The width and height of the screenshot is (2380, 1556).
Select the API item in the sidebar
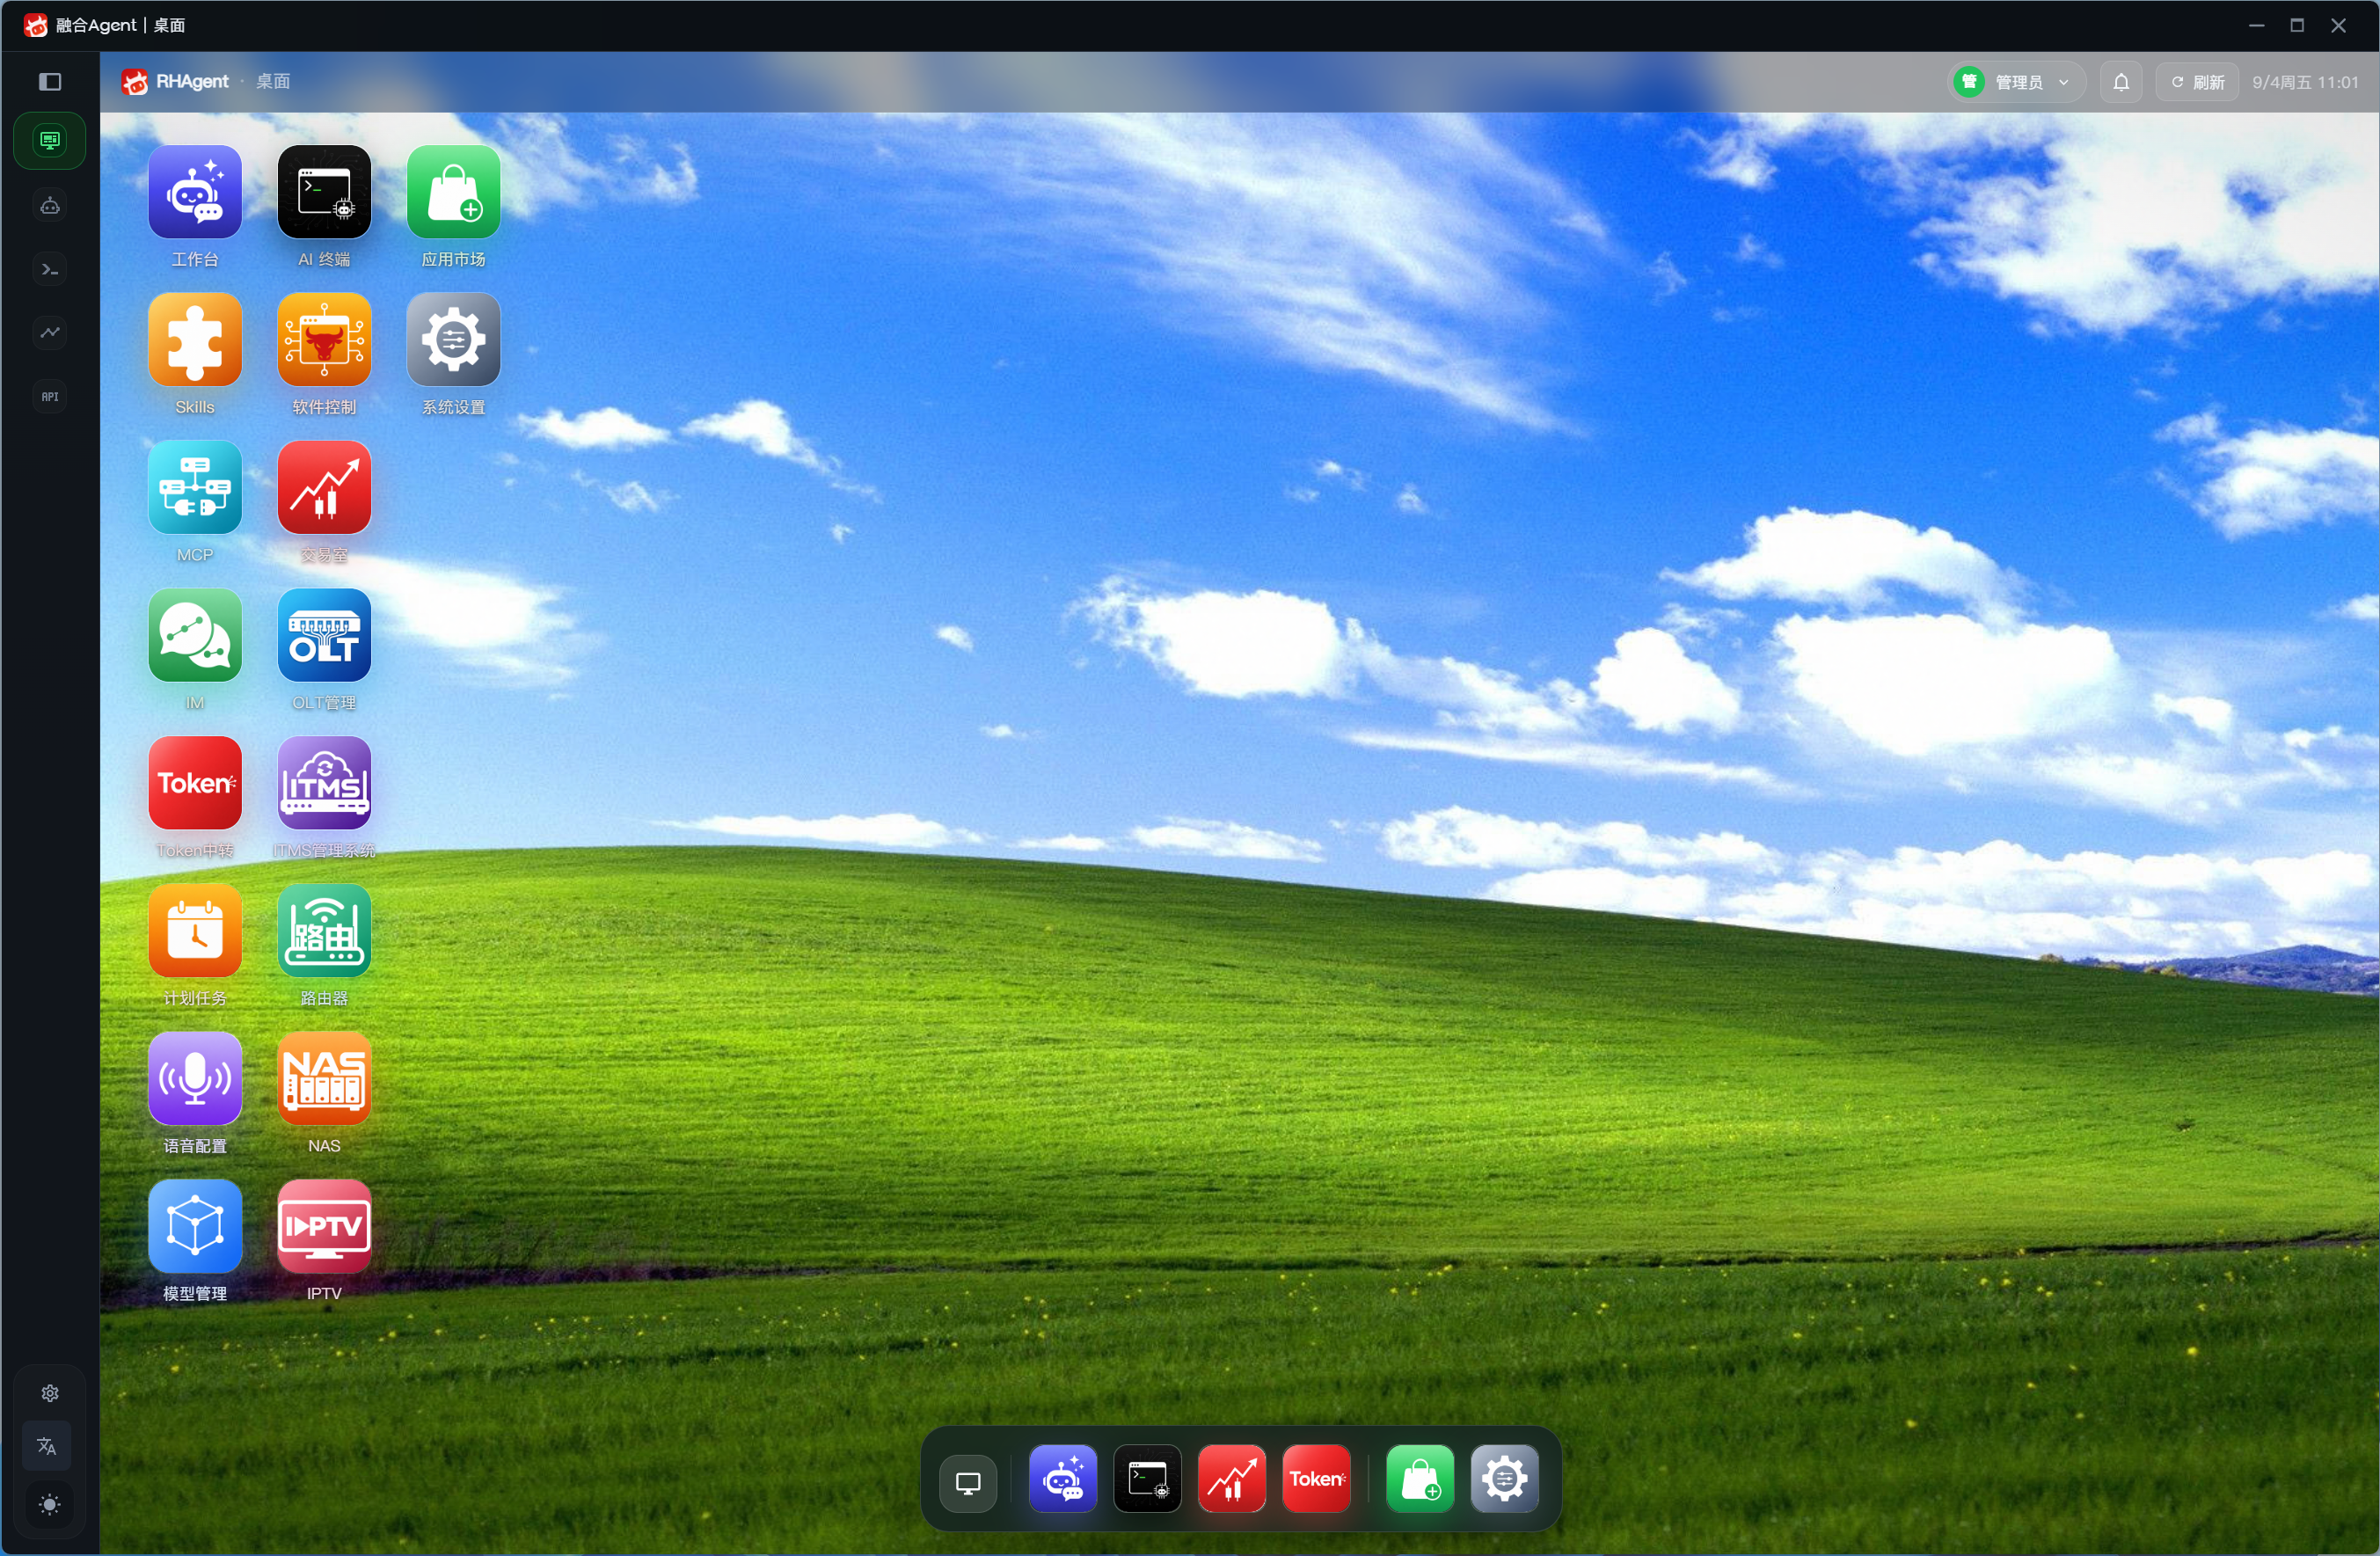(50, 396)
